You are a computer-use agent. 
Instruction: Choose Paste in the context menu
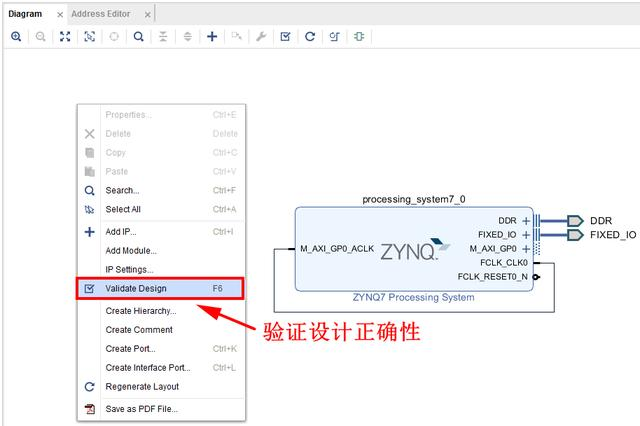[162, 171]
